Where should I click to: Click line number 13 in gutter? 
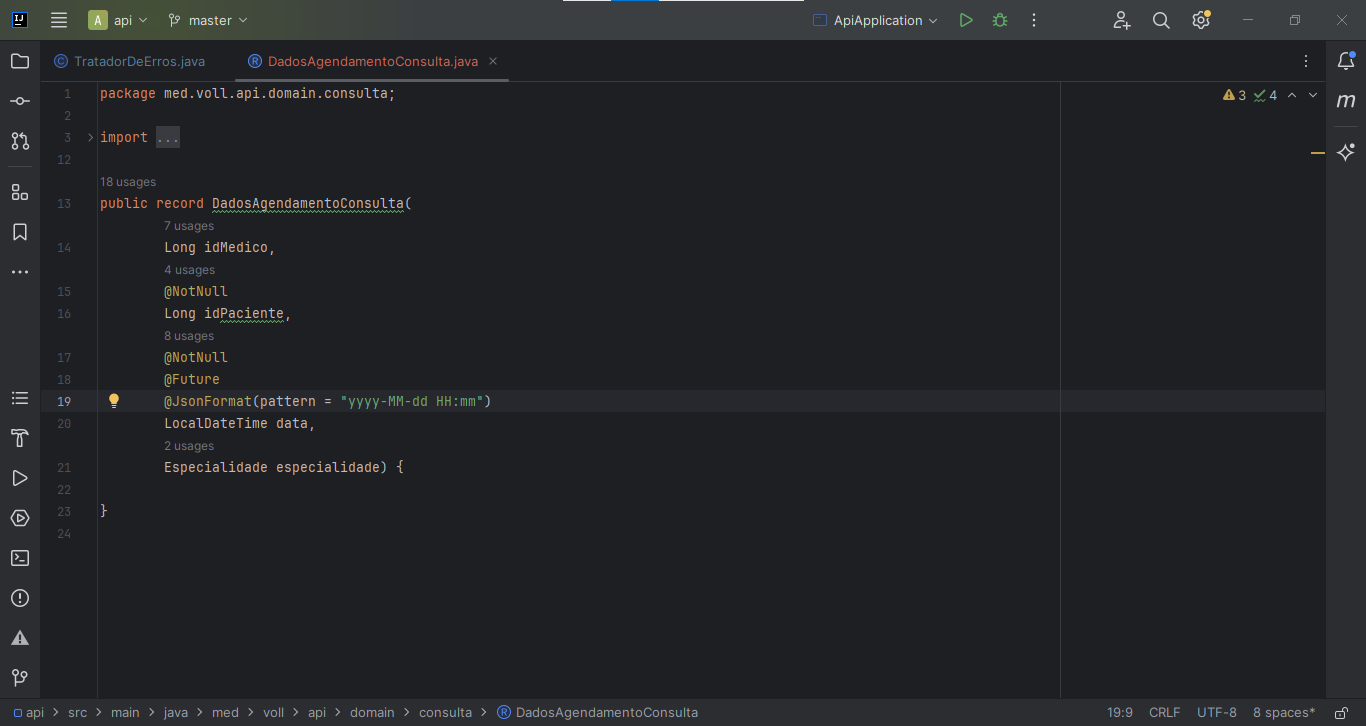(65, 203)
